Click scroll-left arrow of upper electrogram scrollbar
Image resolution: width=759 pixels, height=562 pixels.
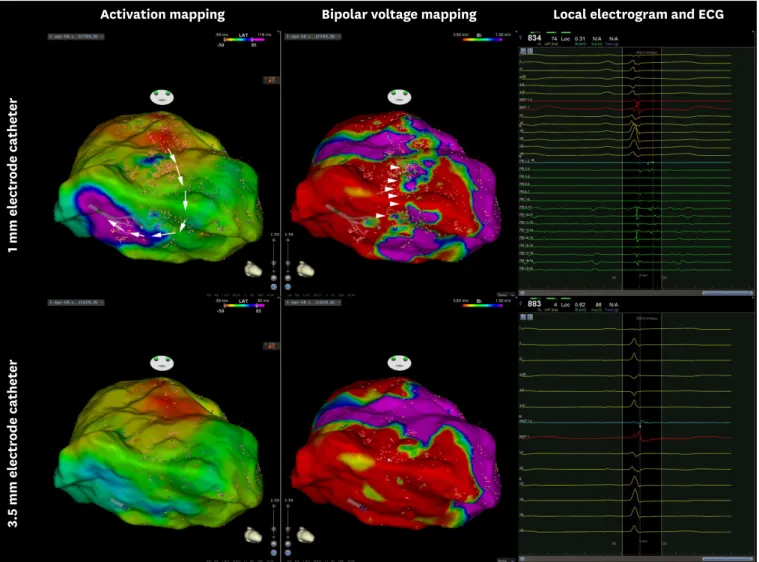click(x=522, y=293)
